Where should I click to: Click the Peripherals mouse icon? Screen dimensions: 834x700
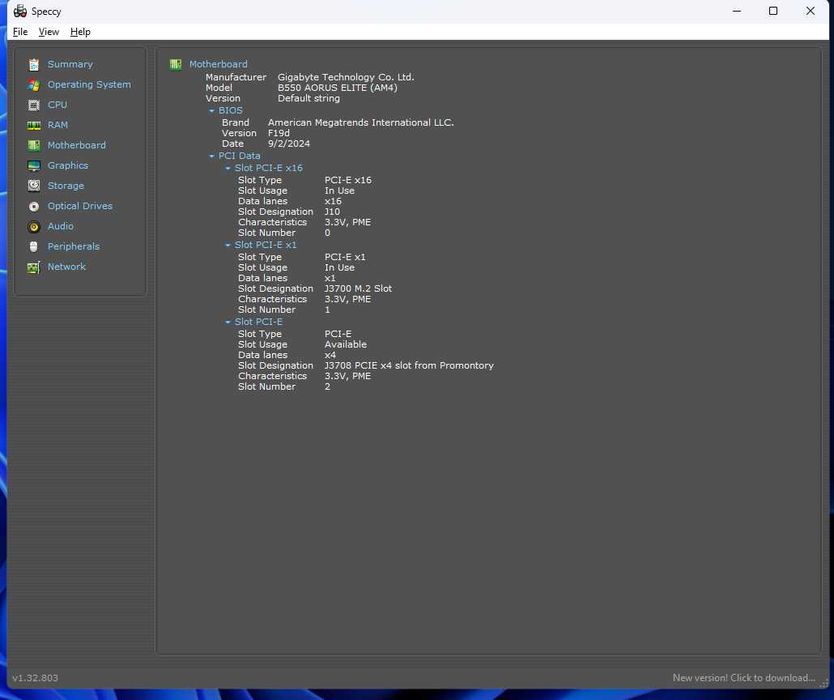pyautogui.click(x=34, y=246)
